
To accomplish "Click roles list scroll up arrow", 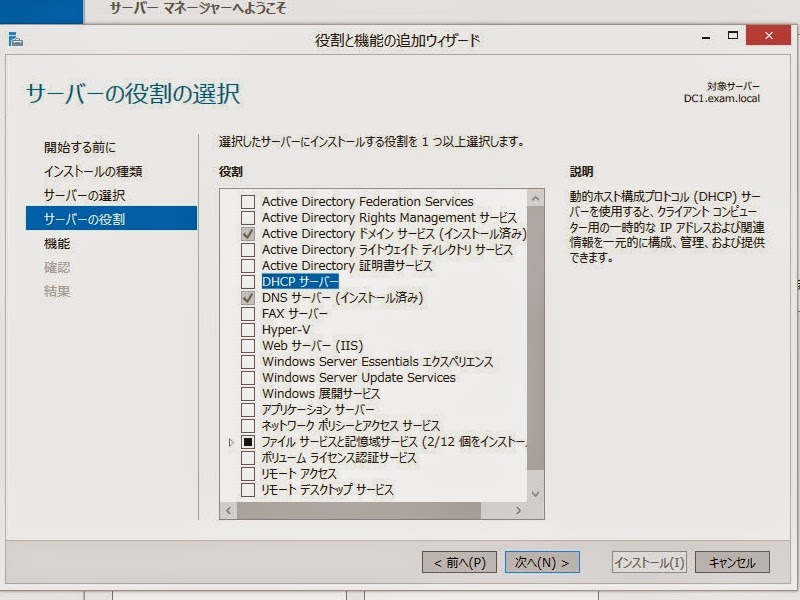I will 535,198.
